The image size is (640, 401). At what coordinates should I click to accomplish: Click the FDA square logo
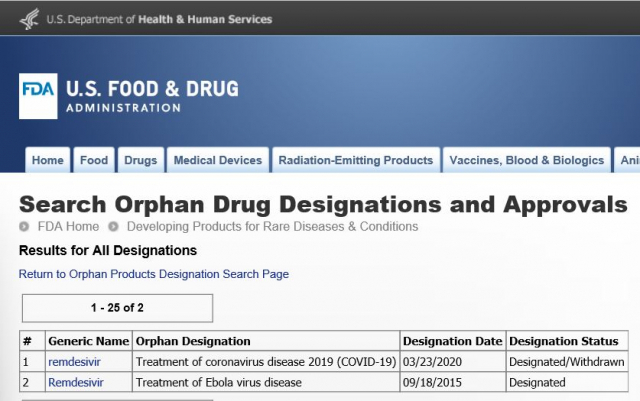pyautogui.click(x=38, y=96)
